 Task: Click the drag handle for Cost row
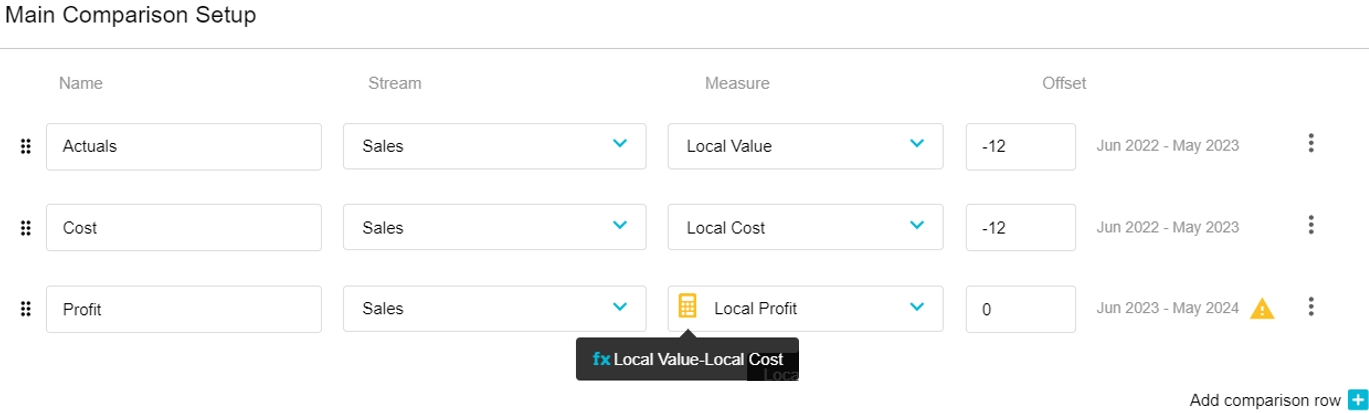(x=26, y=228)
